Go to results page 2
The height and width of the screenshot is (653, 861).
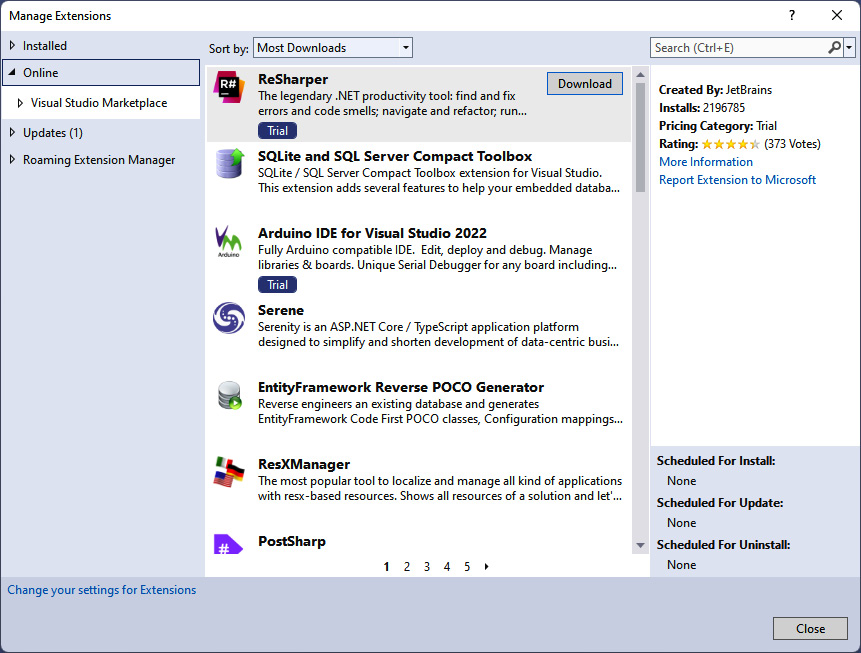[407, 566]
